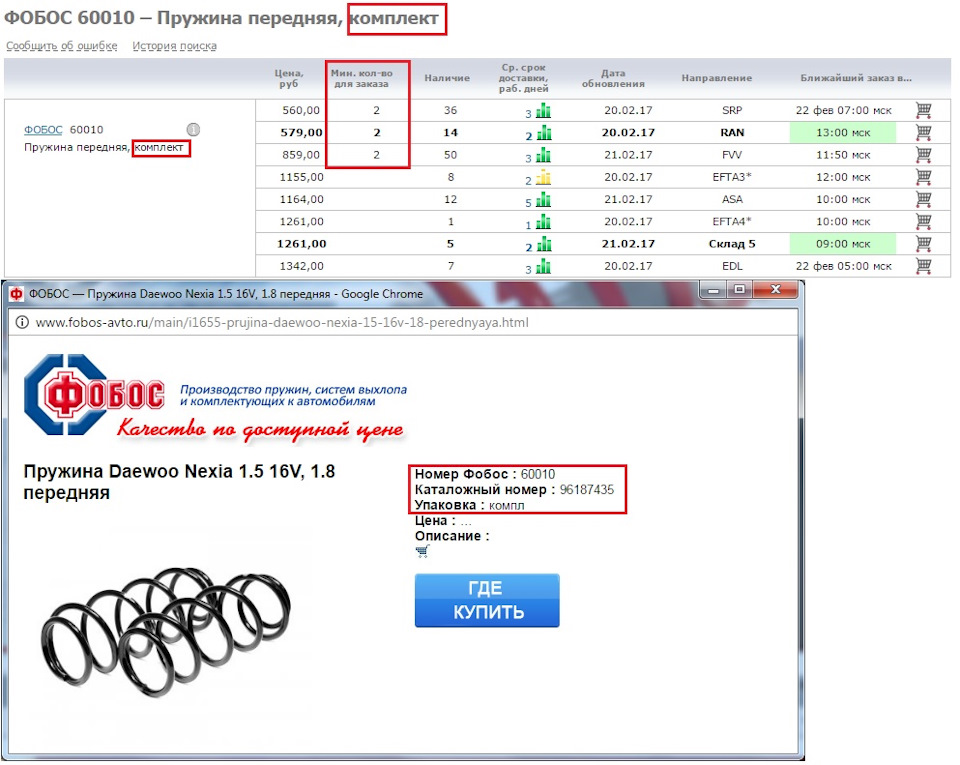Add the 579,00 RAN offer to cart
This screenshot has height=765, width=960.
923,132
